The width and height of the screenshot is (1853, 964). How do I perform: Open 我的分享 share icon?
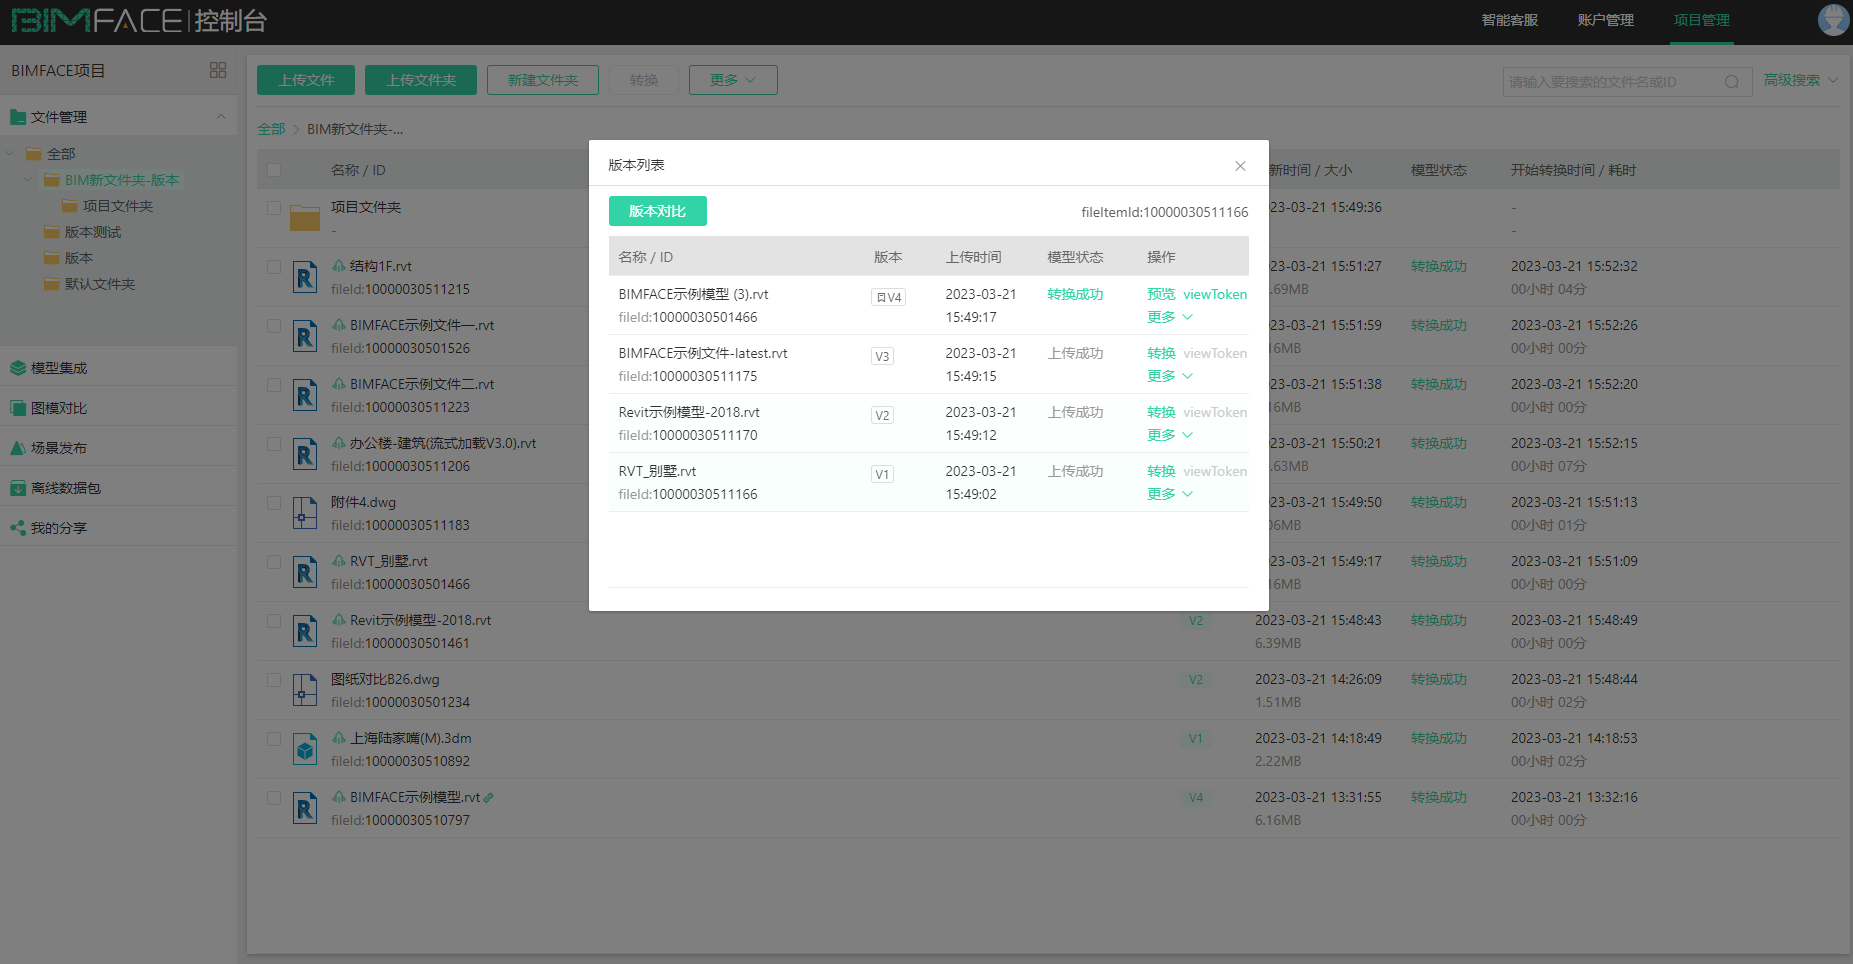[18, 528]
